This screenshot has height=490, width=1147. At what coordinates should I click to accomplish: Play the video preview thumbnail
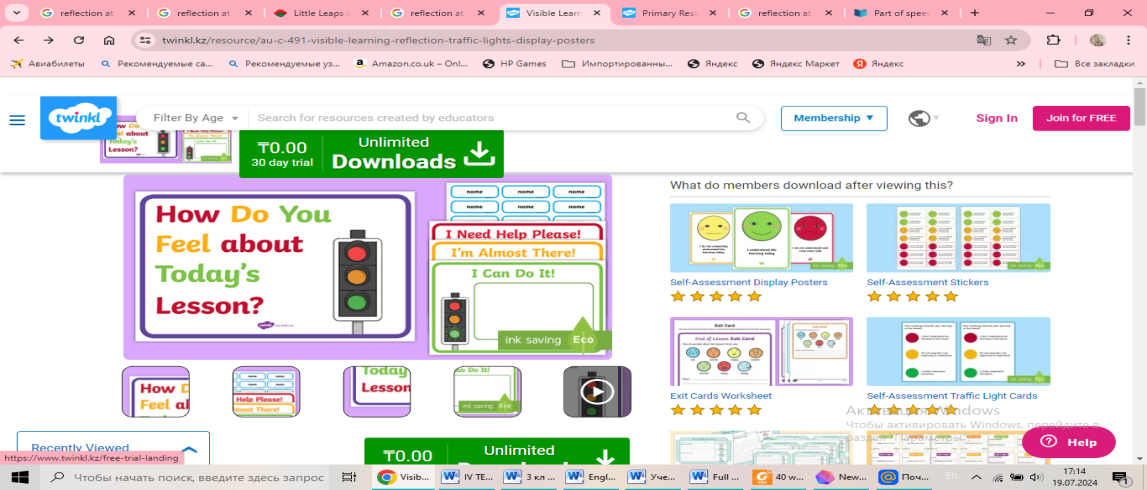tap(597, 392)
